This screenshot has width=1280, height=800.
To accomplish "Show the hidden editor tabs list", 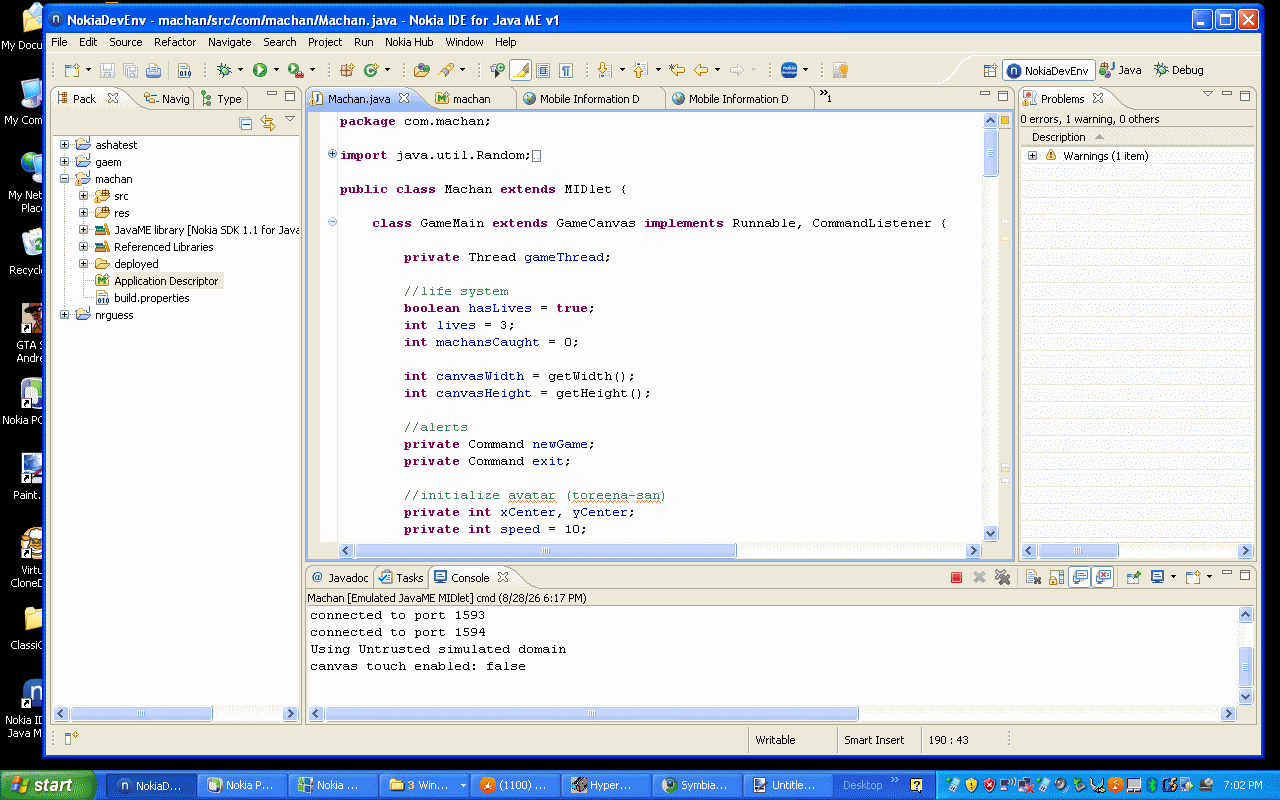I will 825,97.
